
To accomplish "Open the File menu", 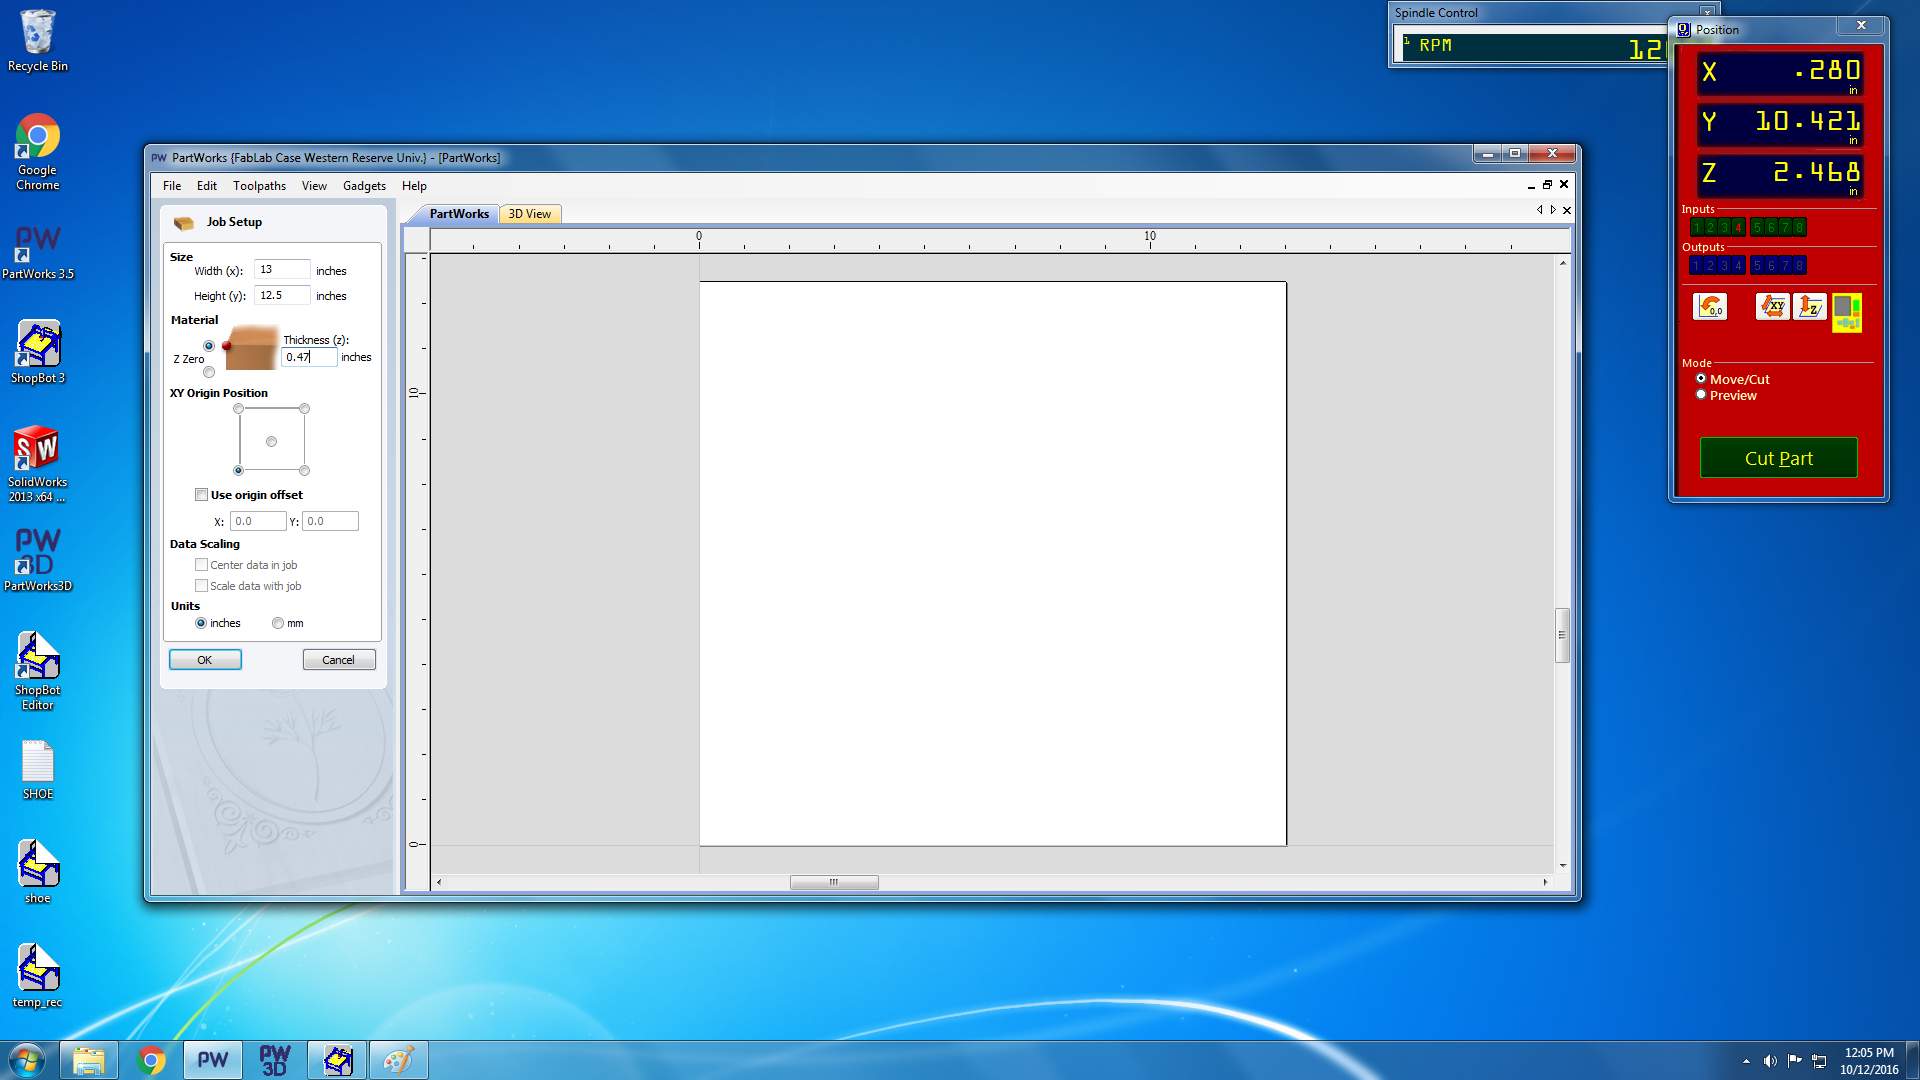I will [x=172, y=186].
